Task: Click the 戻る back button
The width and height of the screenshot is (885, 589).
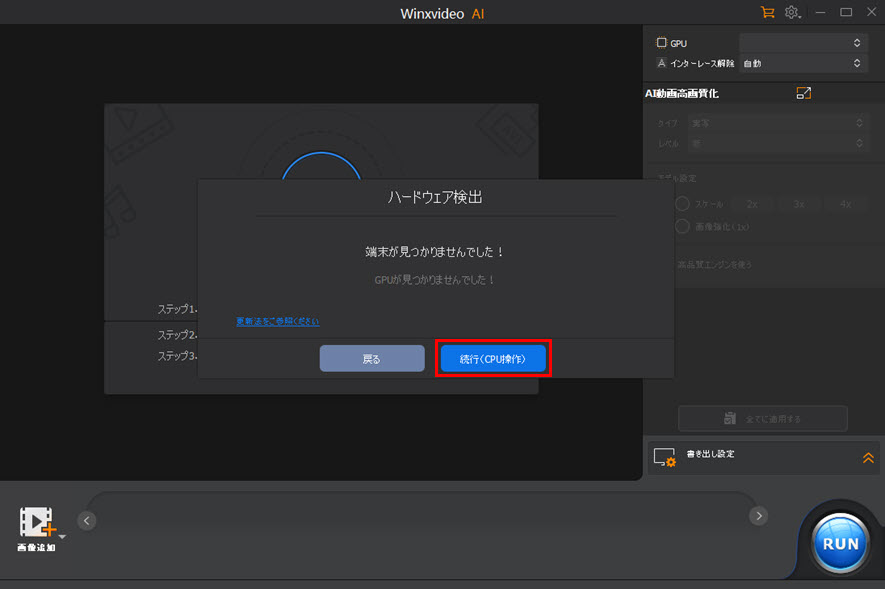Action: pos(372,359)
